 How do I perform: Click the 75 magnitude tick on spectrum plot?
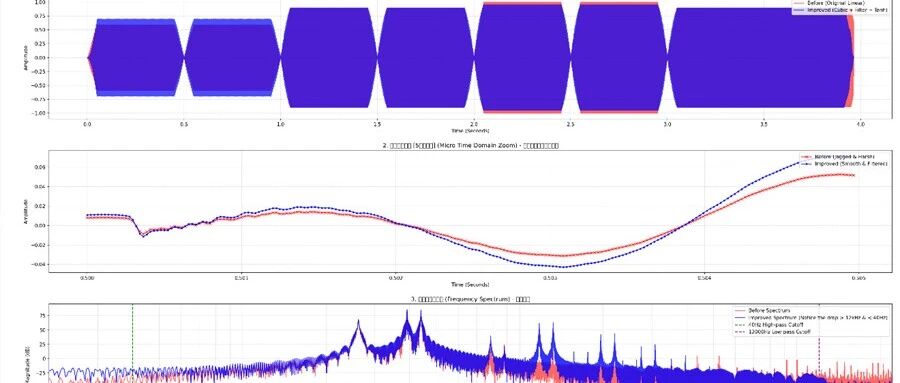[x=43, y=315]
